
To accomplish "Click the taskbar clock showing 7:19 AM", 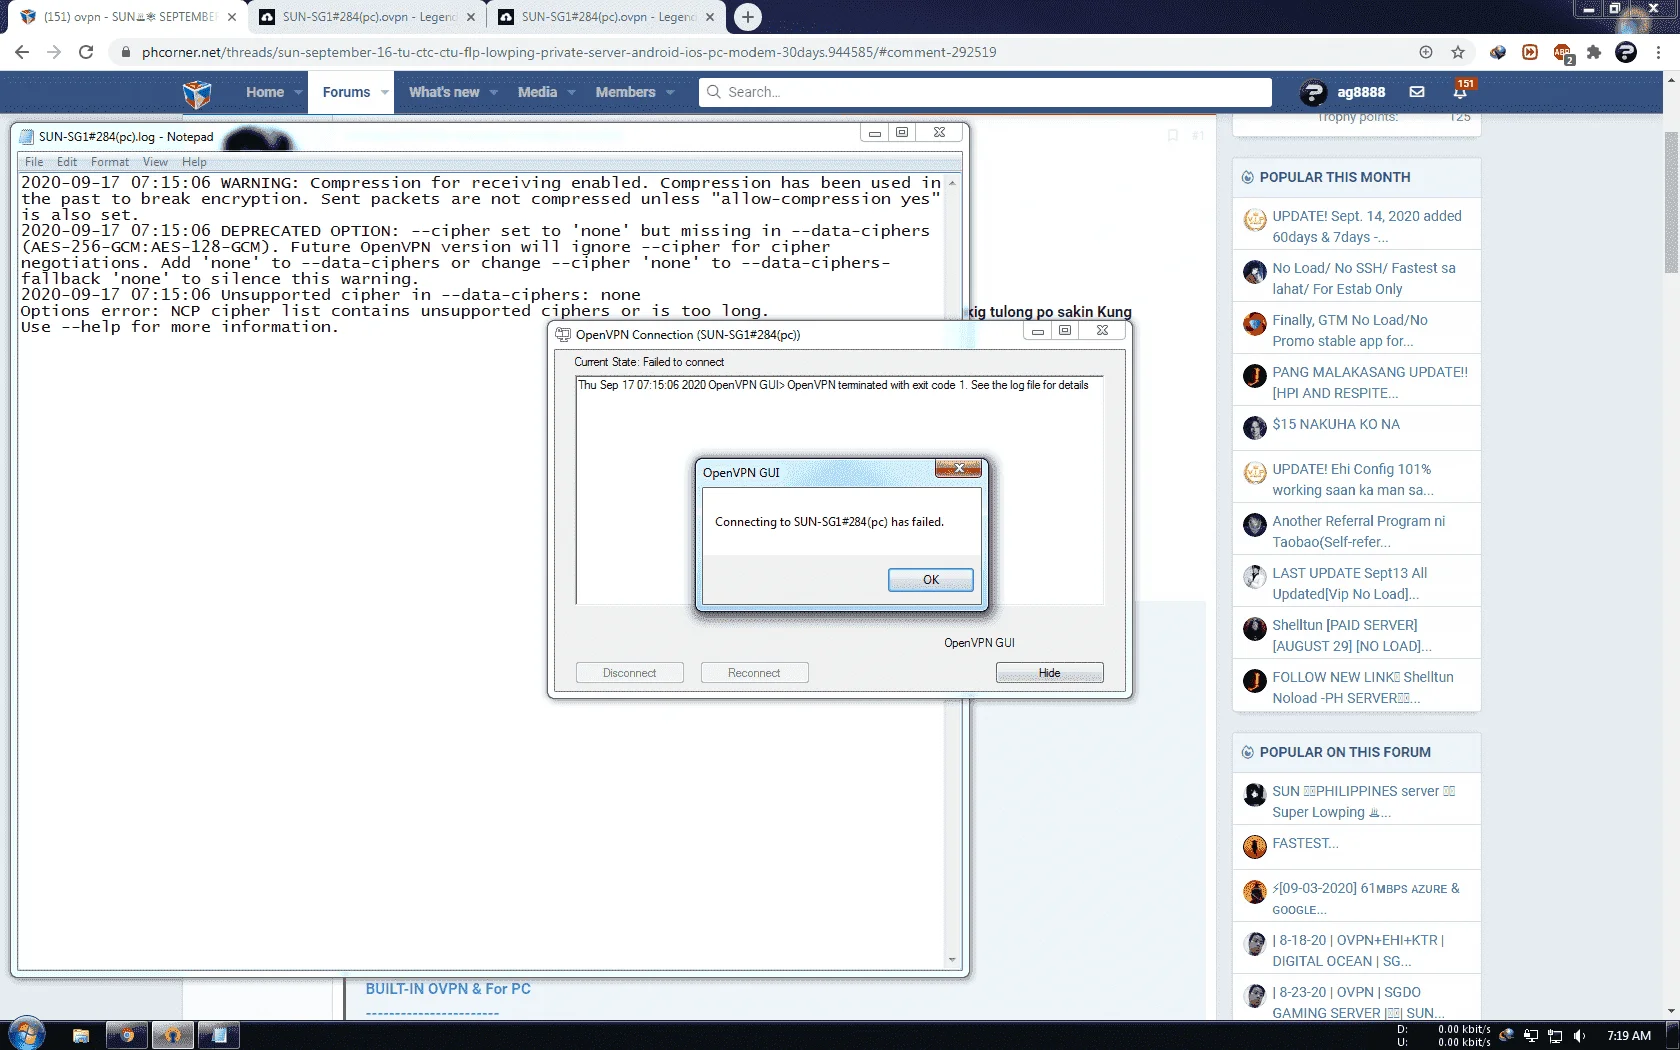I will (1628, 1036).
